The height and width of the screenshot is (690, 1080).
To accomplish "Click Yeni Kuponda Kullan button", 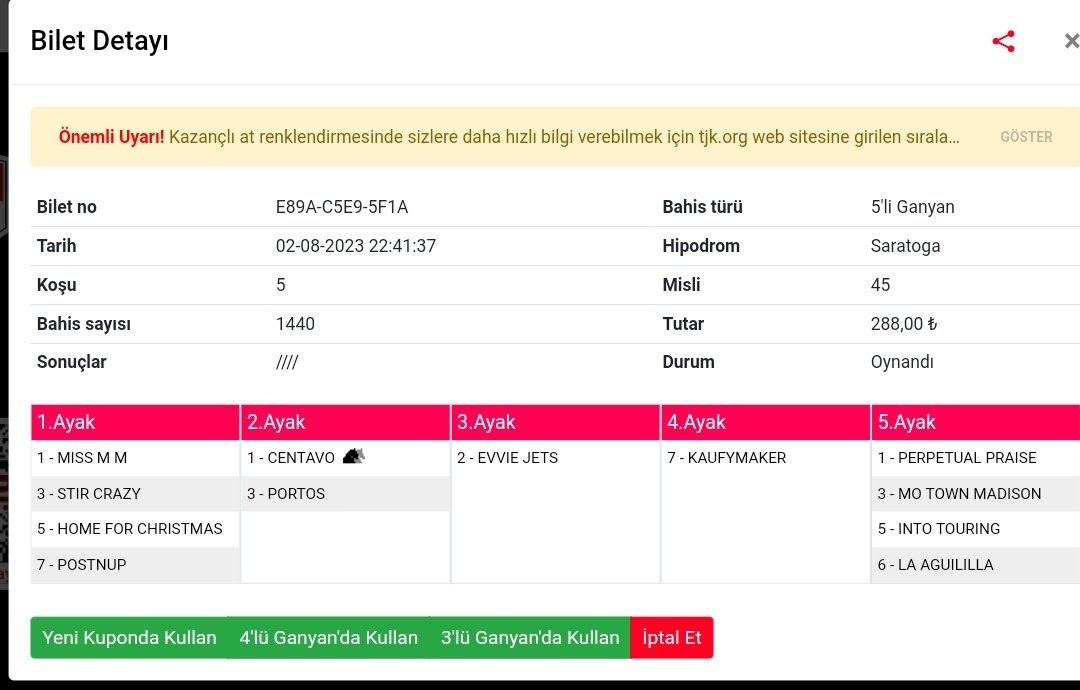I will pos(129,638).
